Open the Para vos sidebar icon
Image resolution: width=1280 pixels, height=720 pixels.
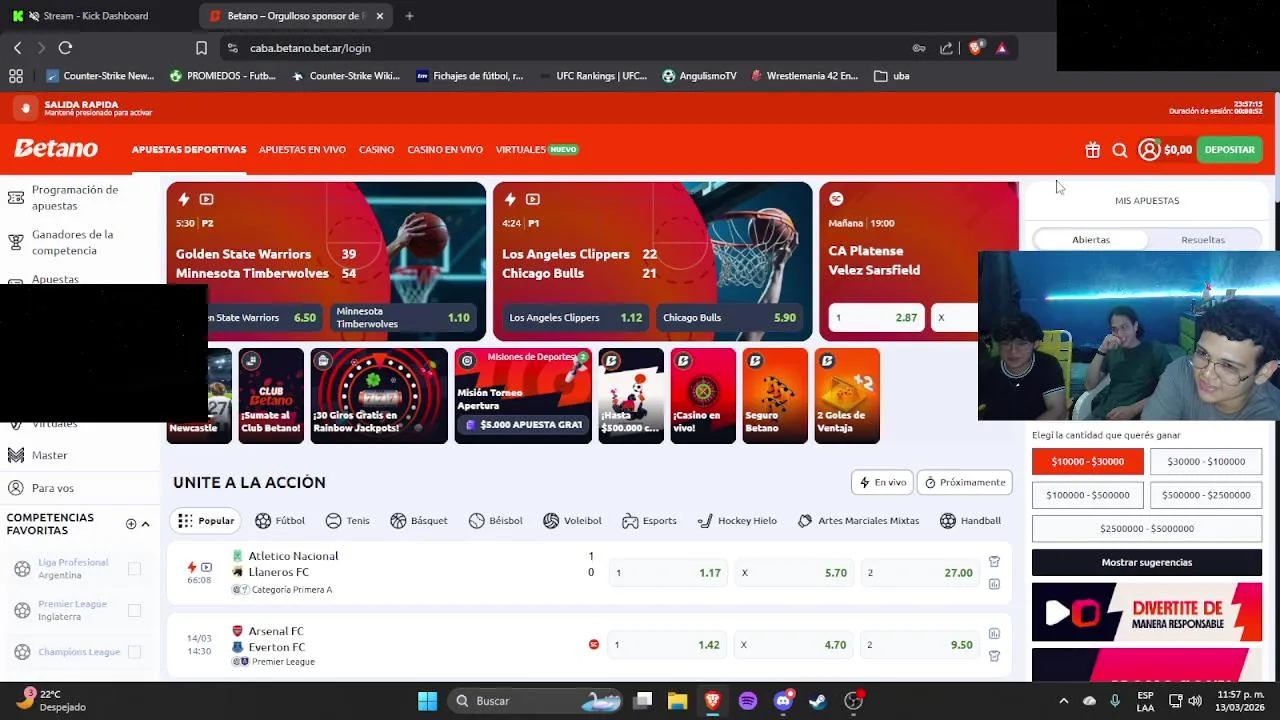15,488
